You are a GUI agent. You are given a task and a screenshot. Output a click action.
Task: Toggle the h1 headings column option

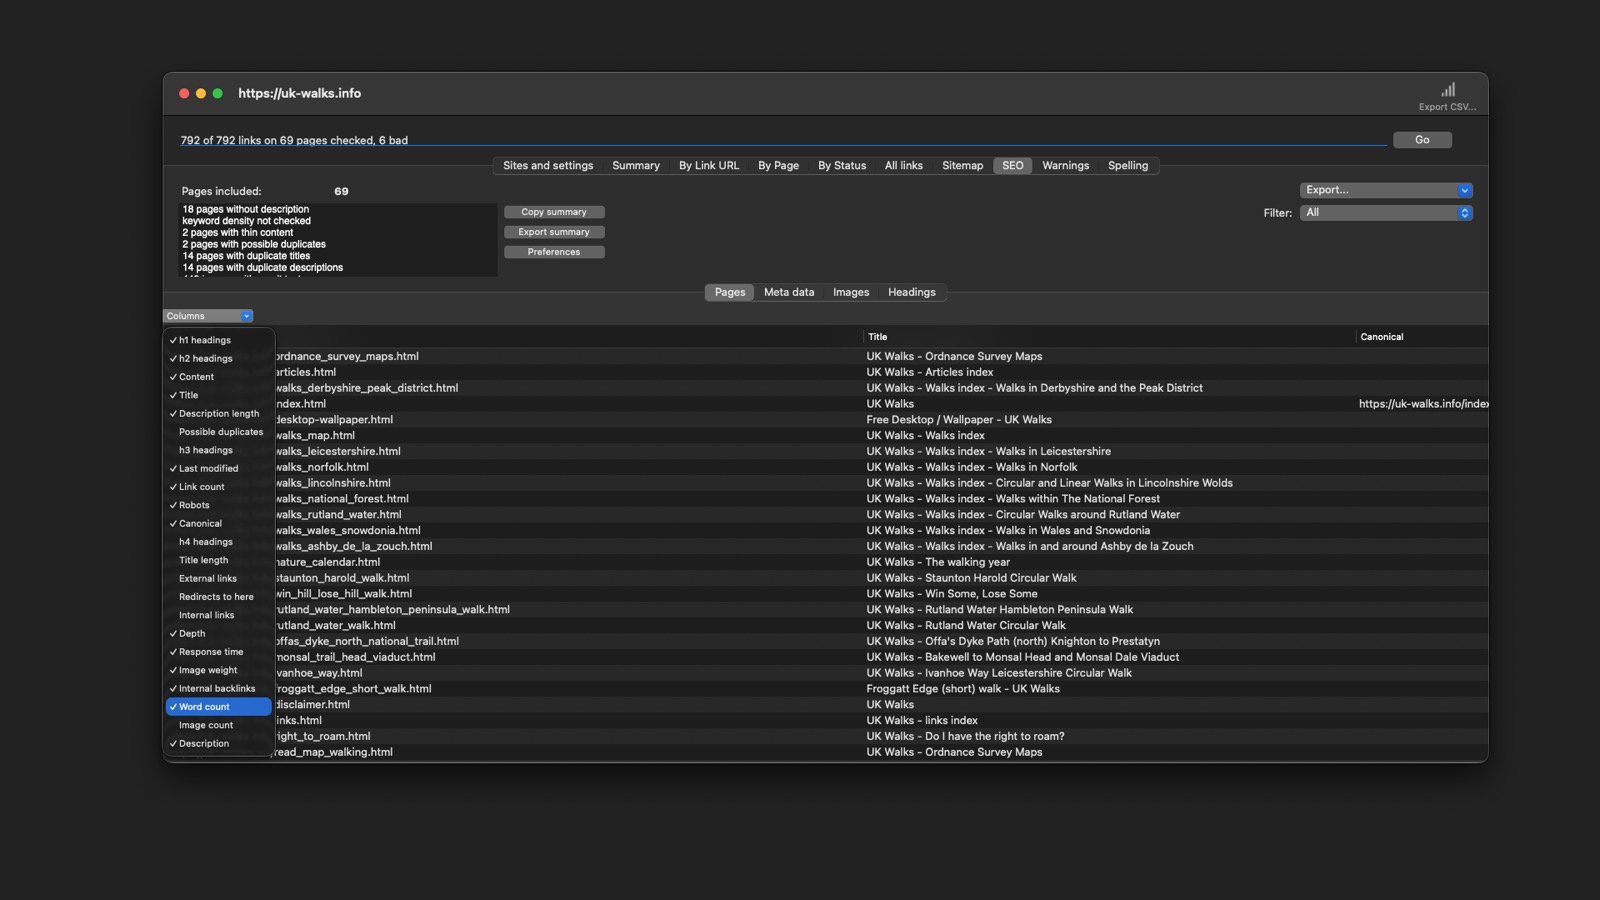(x=219, y=340)
